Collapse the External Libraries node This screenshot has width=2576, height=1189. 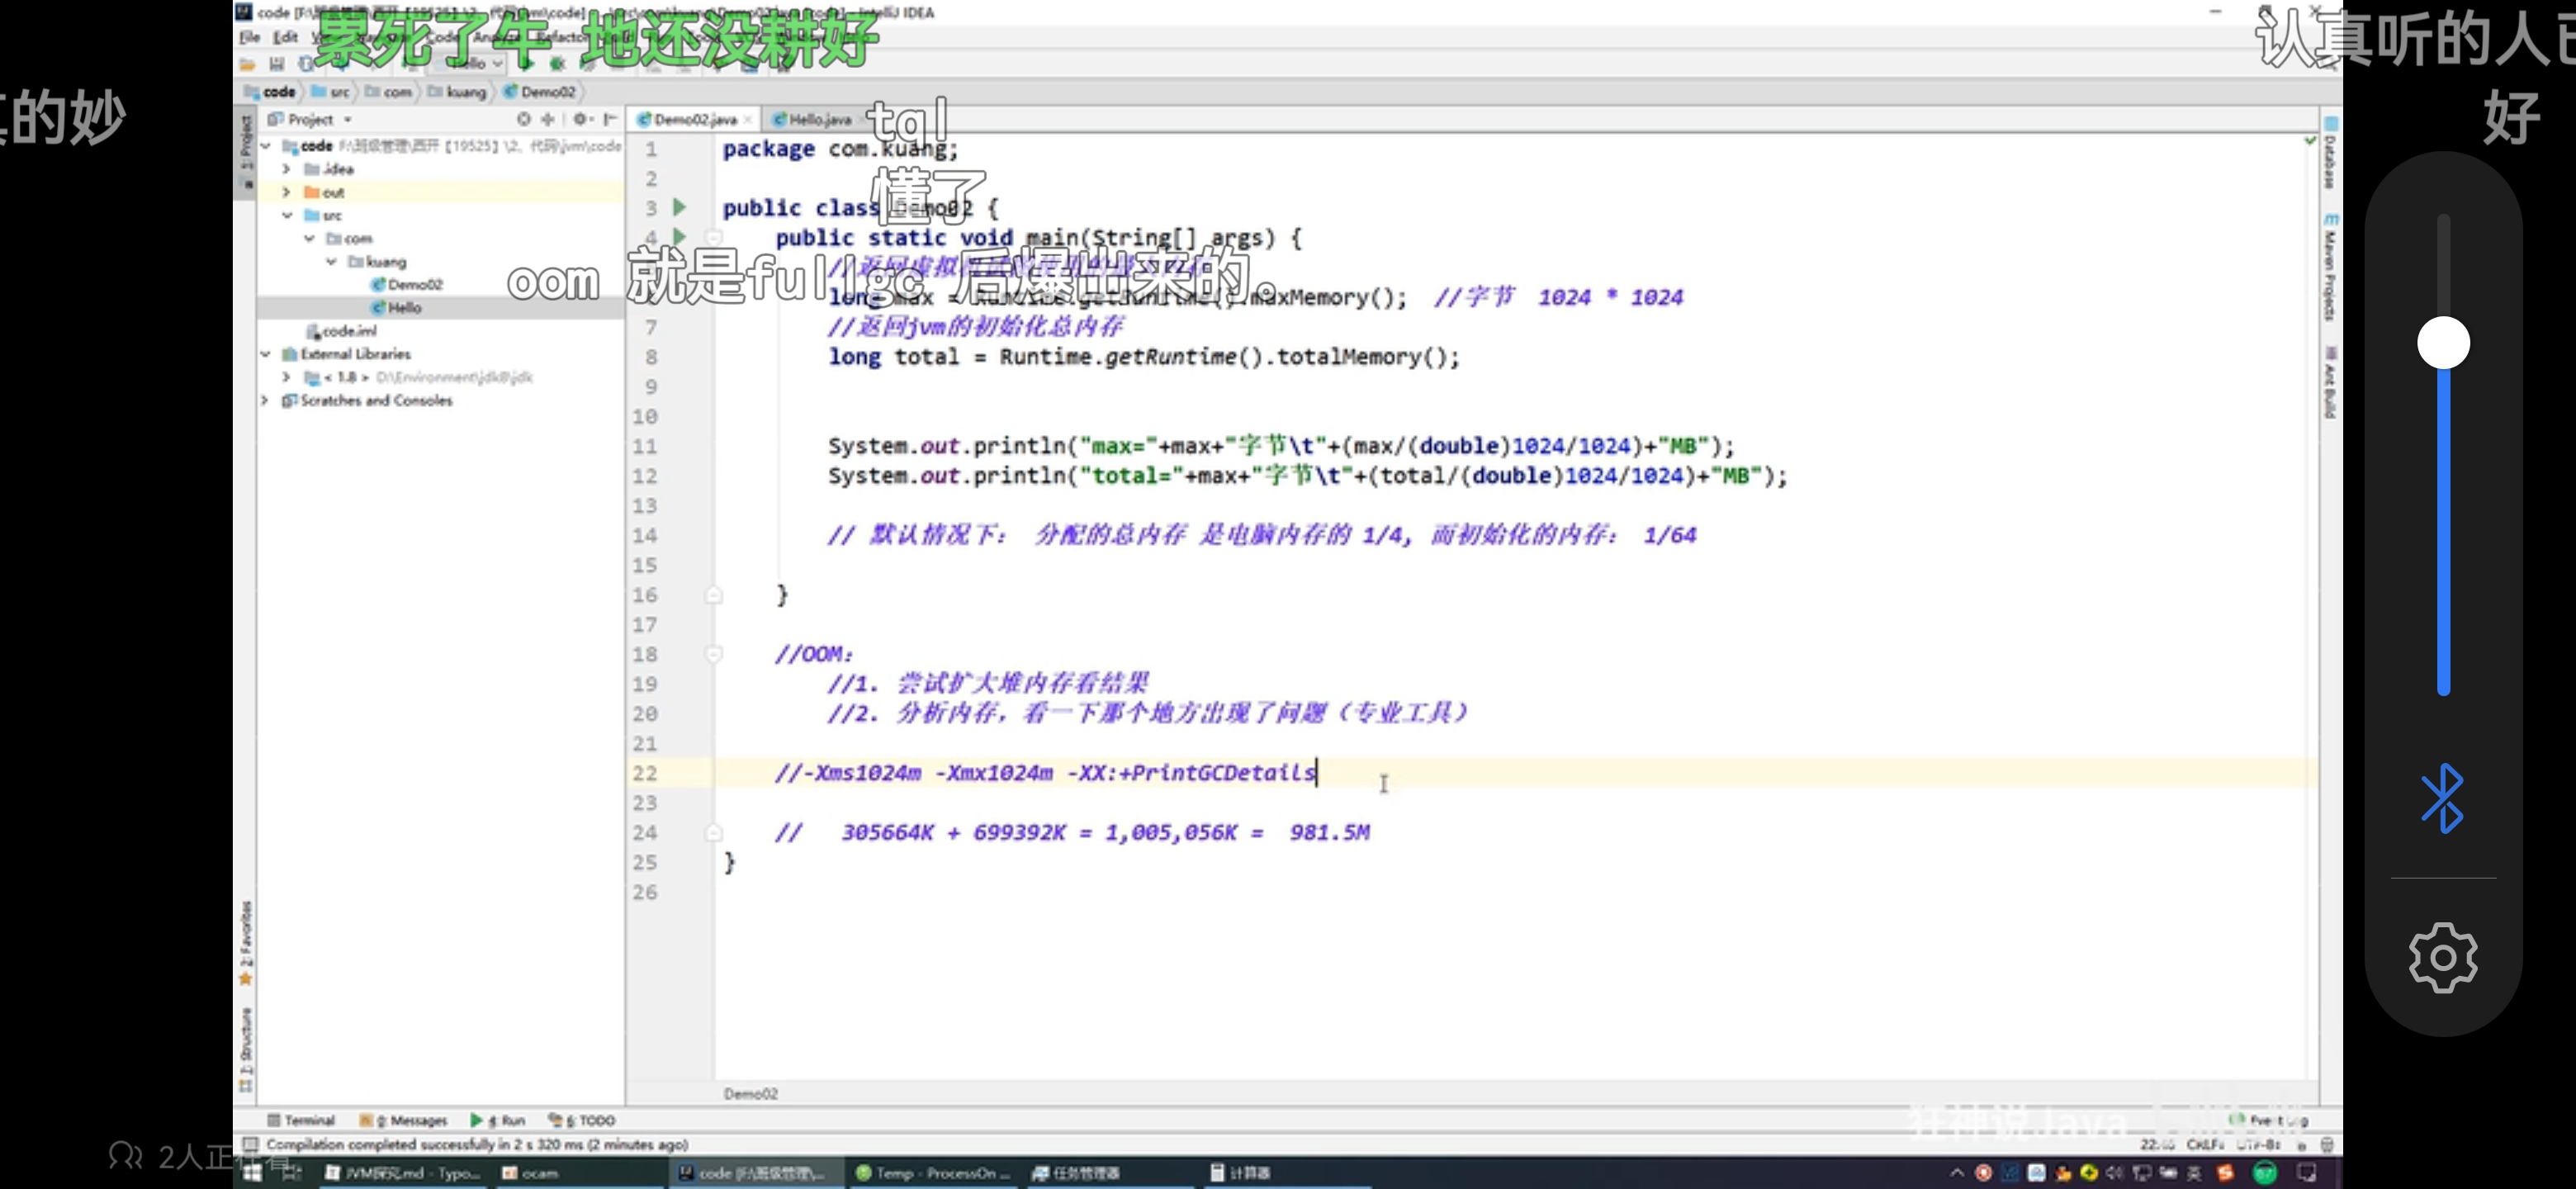click(x=266, y=354)
